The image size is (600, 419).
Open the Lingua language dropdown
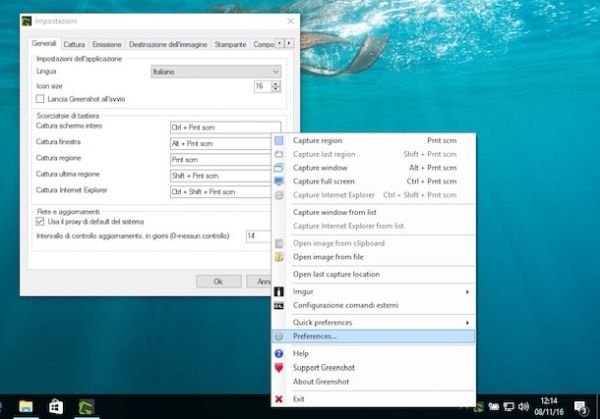[214, 72]
